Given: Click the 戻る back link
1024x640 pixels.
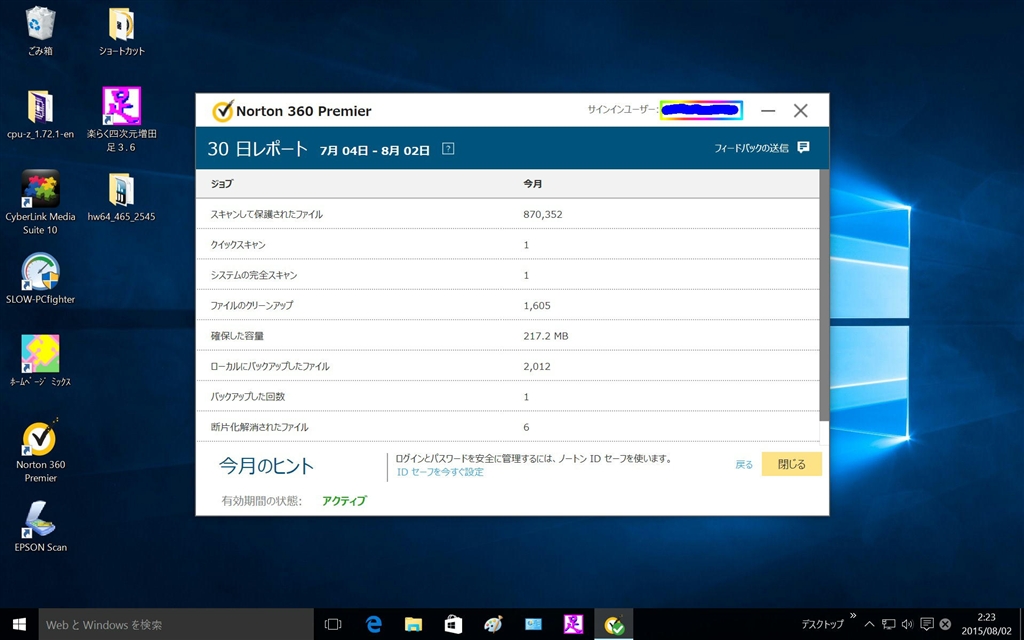Looking at the screenshot, I should pos(744,464).
